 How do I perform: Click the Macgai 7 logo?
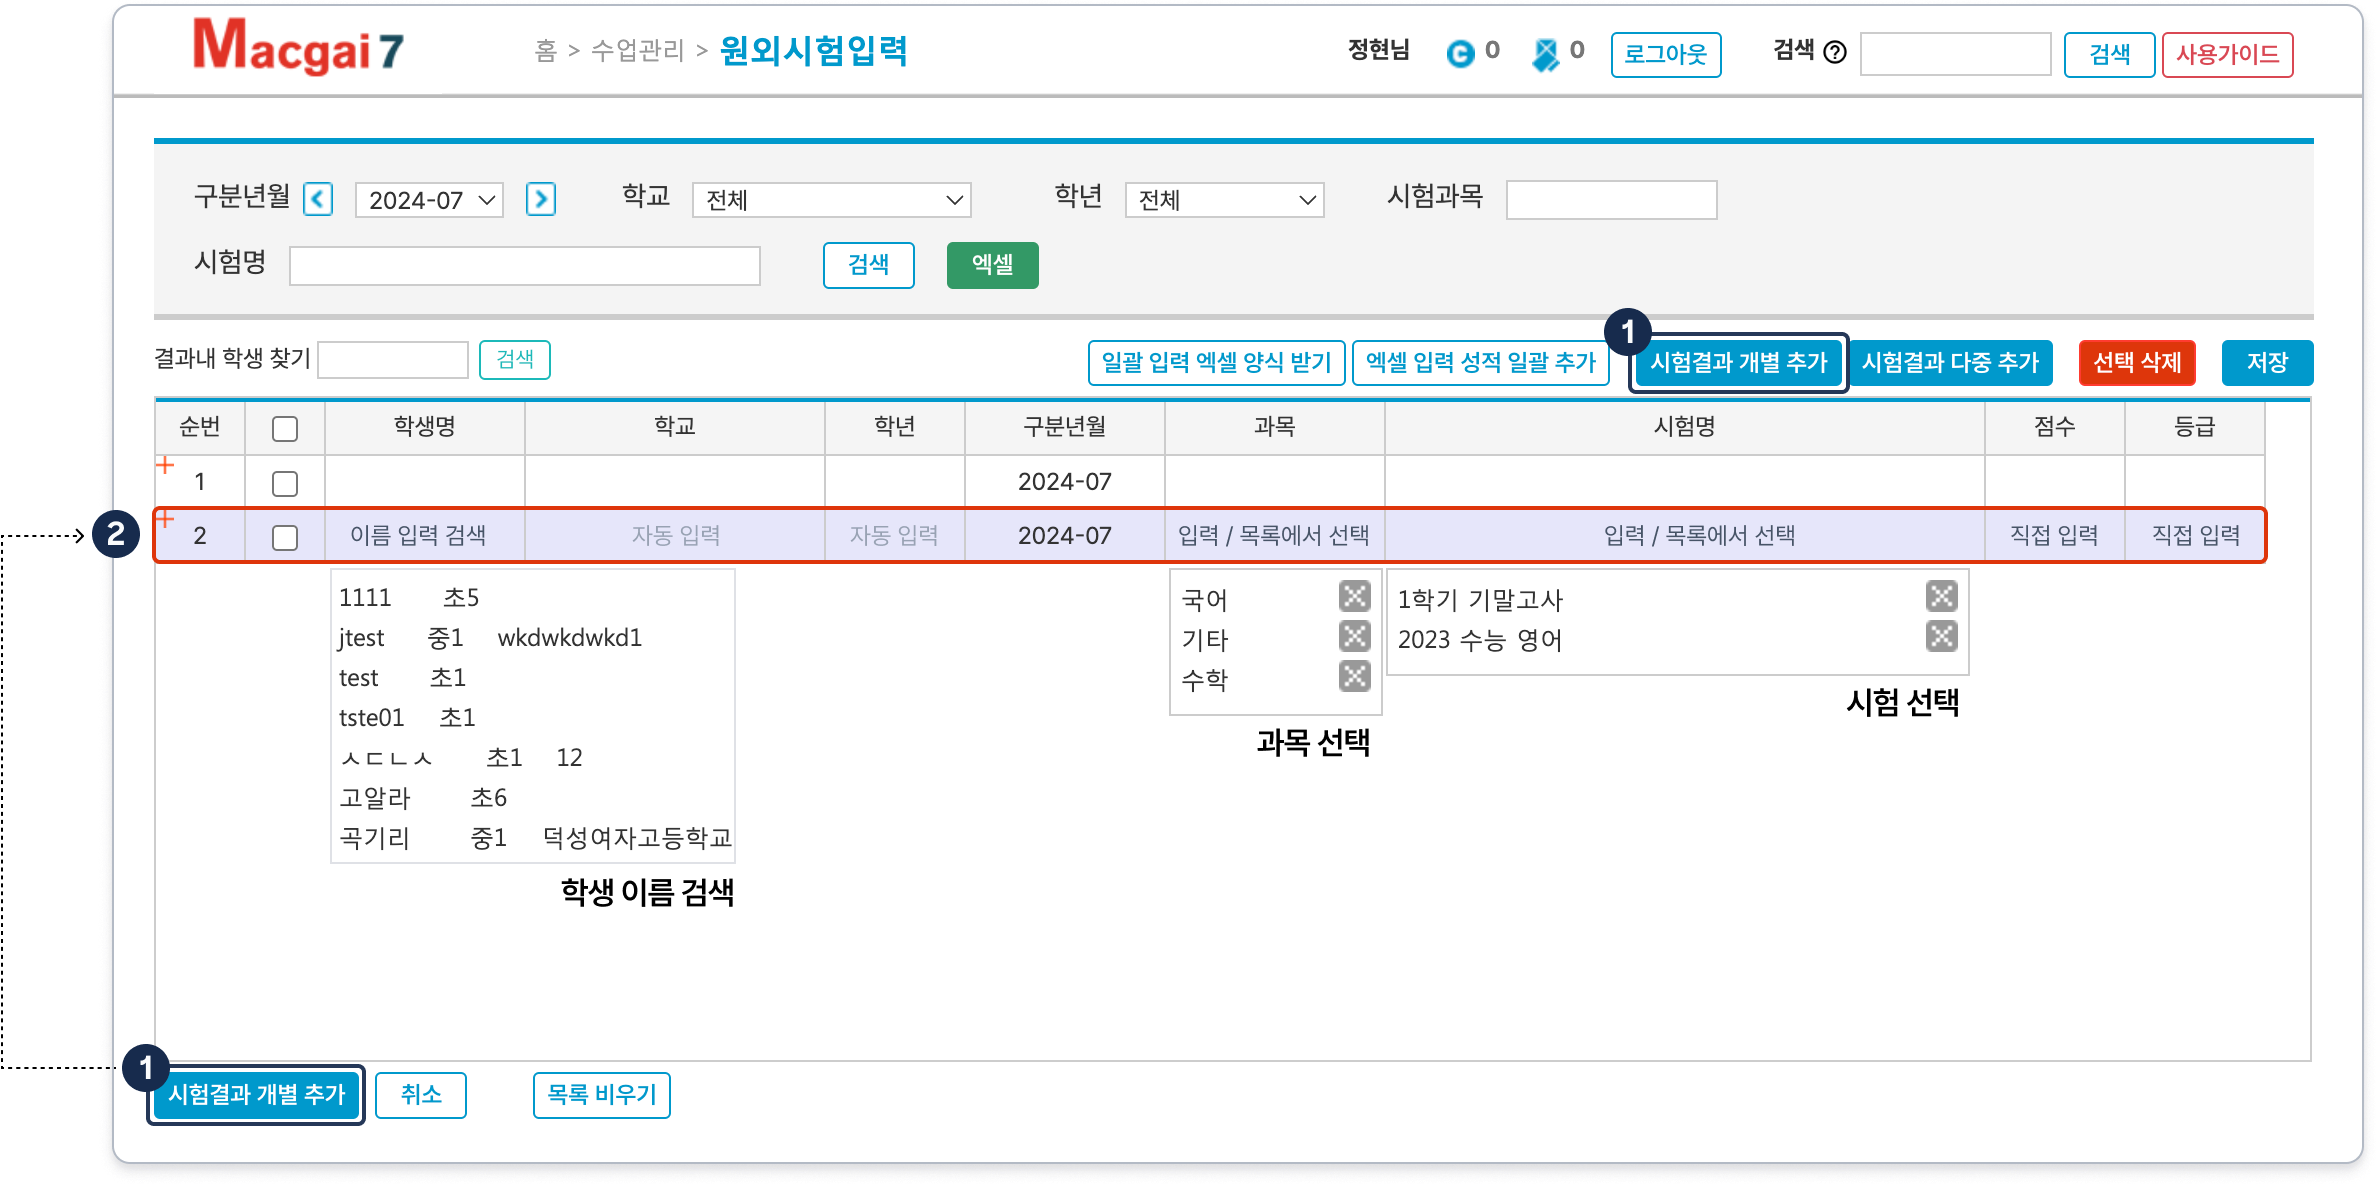pyautogui.click(x=298, y=48)
